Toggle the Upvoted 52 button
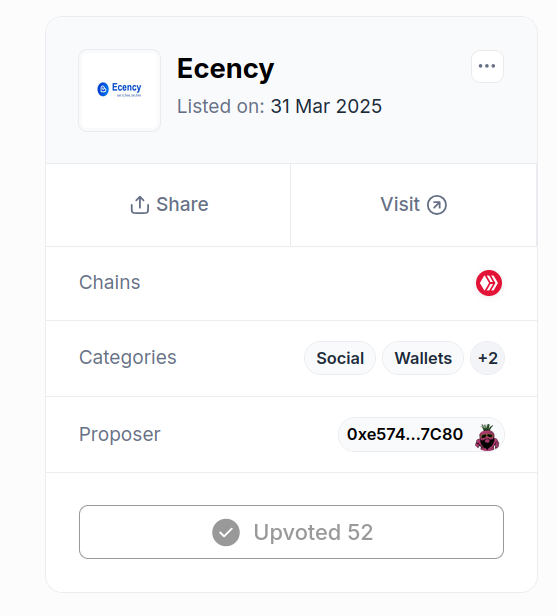Screen dimensions: 558x616 click(291, 532)
